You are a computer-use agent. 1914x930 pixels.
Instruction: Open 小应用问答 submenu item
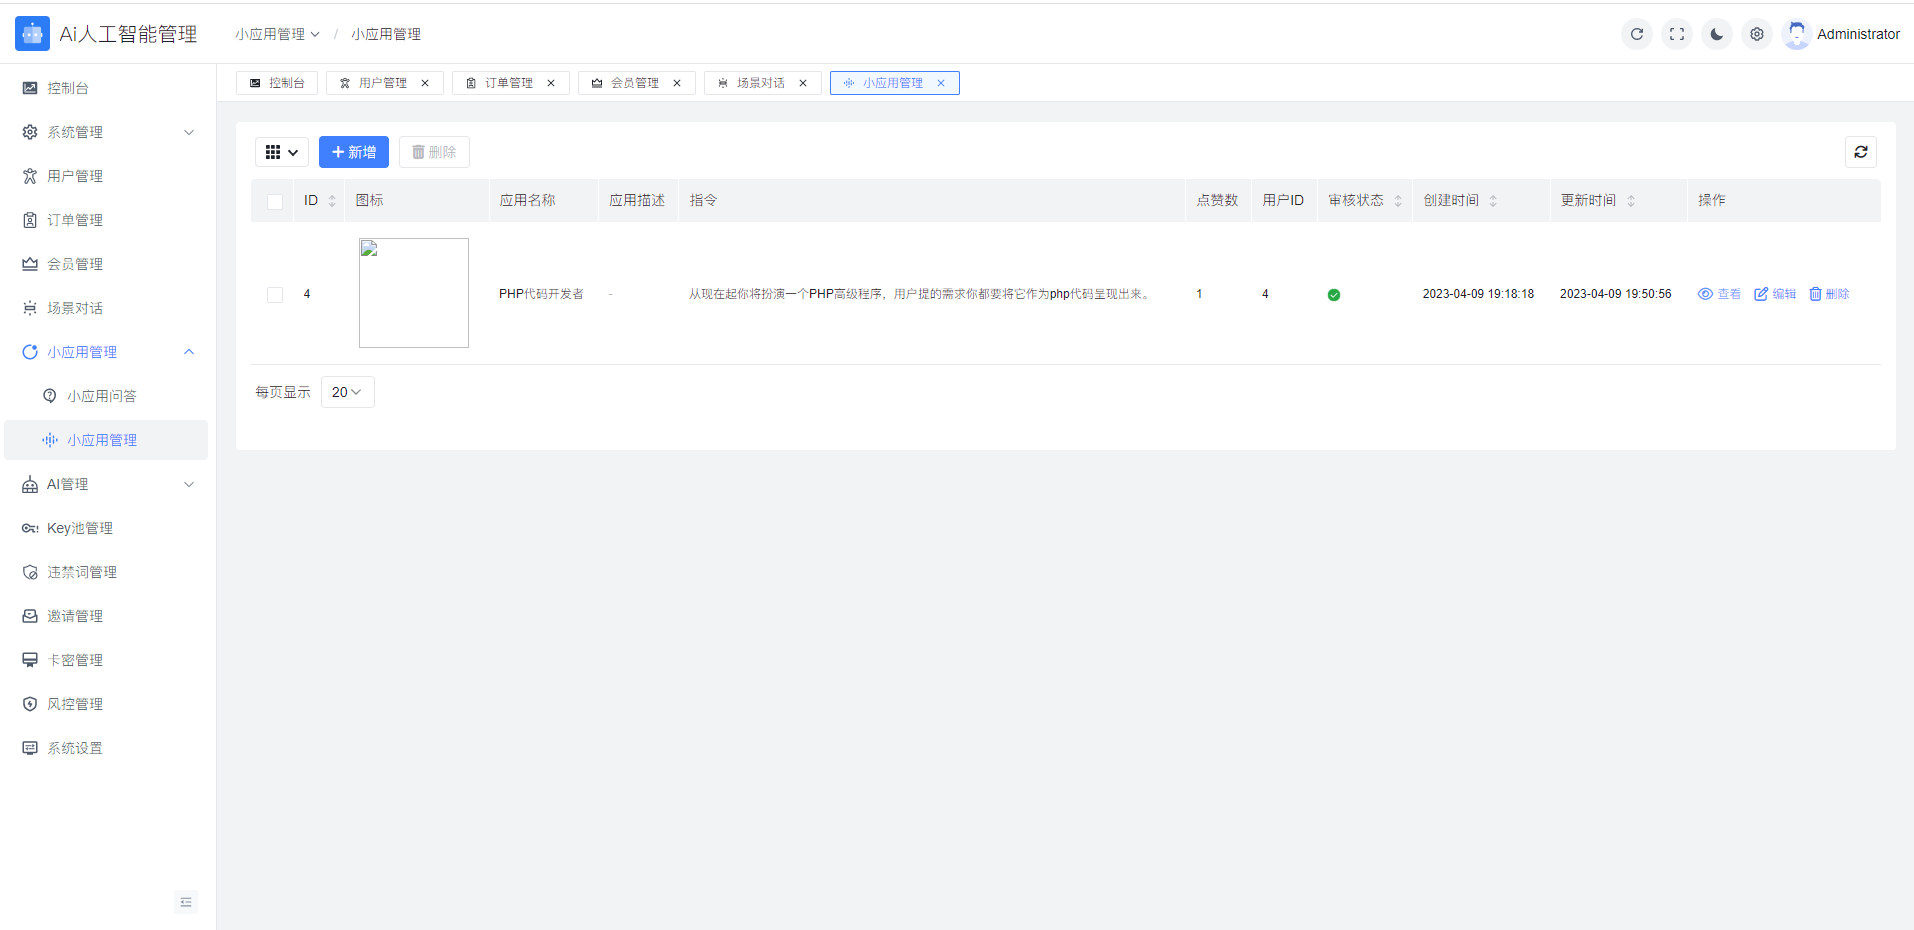(108, 396)
